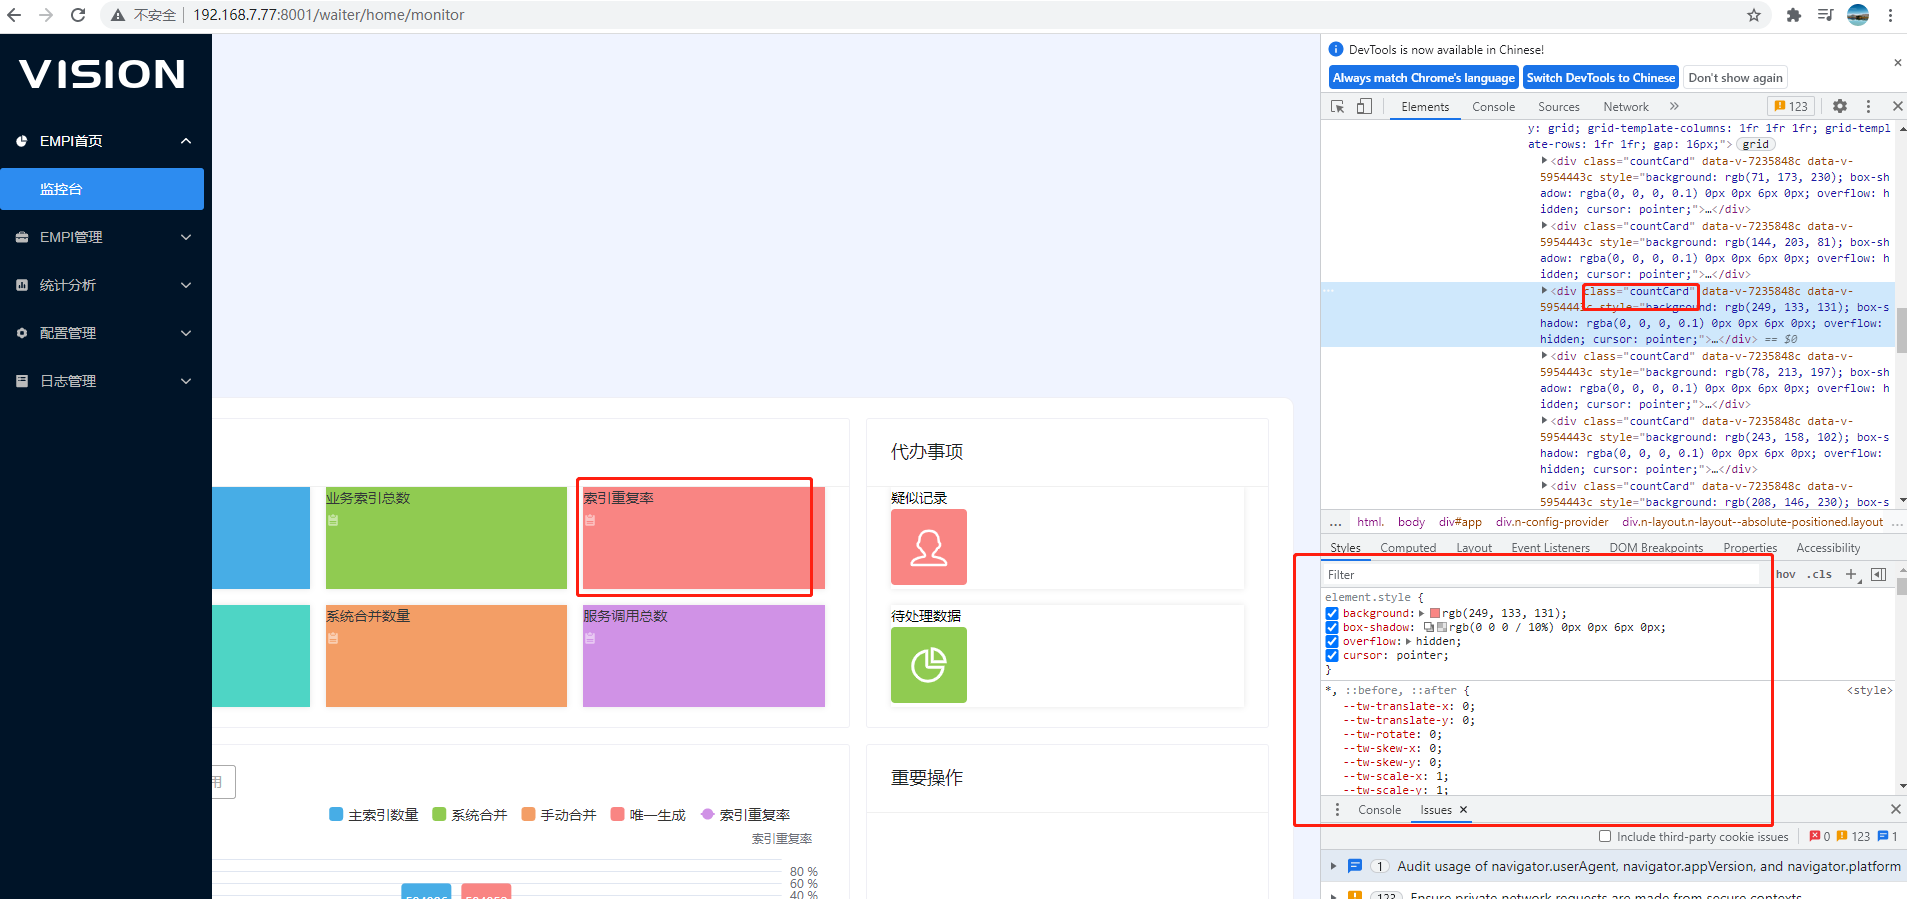Toggle the 主索引数量 legend item in chart
Image resolution: width=1907 pixels, height=899 pixels.
[x=374, y=815]
